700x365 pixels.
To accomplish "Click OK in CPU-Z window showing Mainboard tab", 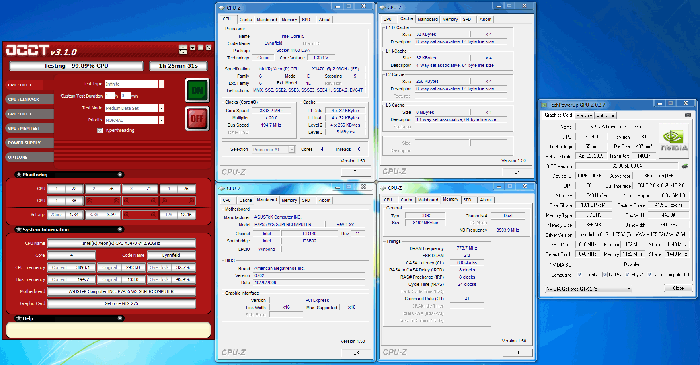I will pos(356,353).
